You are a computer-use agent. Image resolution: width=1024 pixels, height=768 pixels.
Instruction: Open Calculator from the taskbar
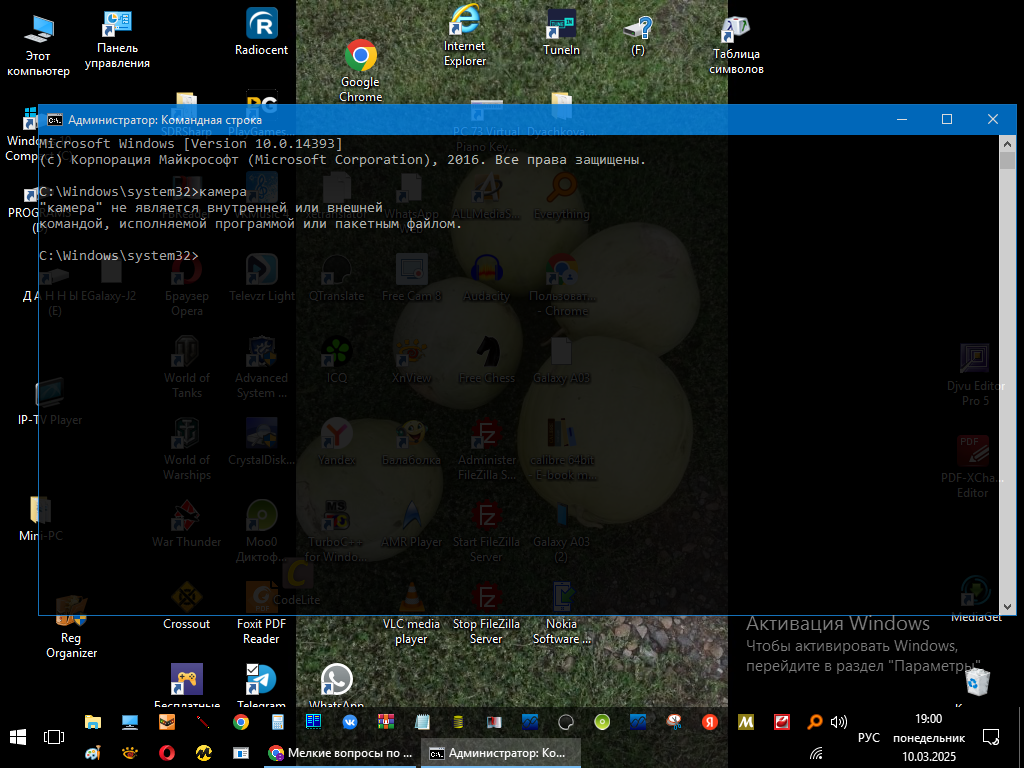pyautogui.click(x=278, y=722)
